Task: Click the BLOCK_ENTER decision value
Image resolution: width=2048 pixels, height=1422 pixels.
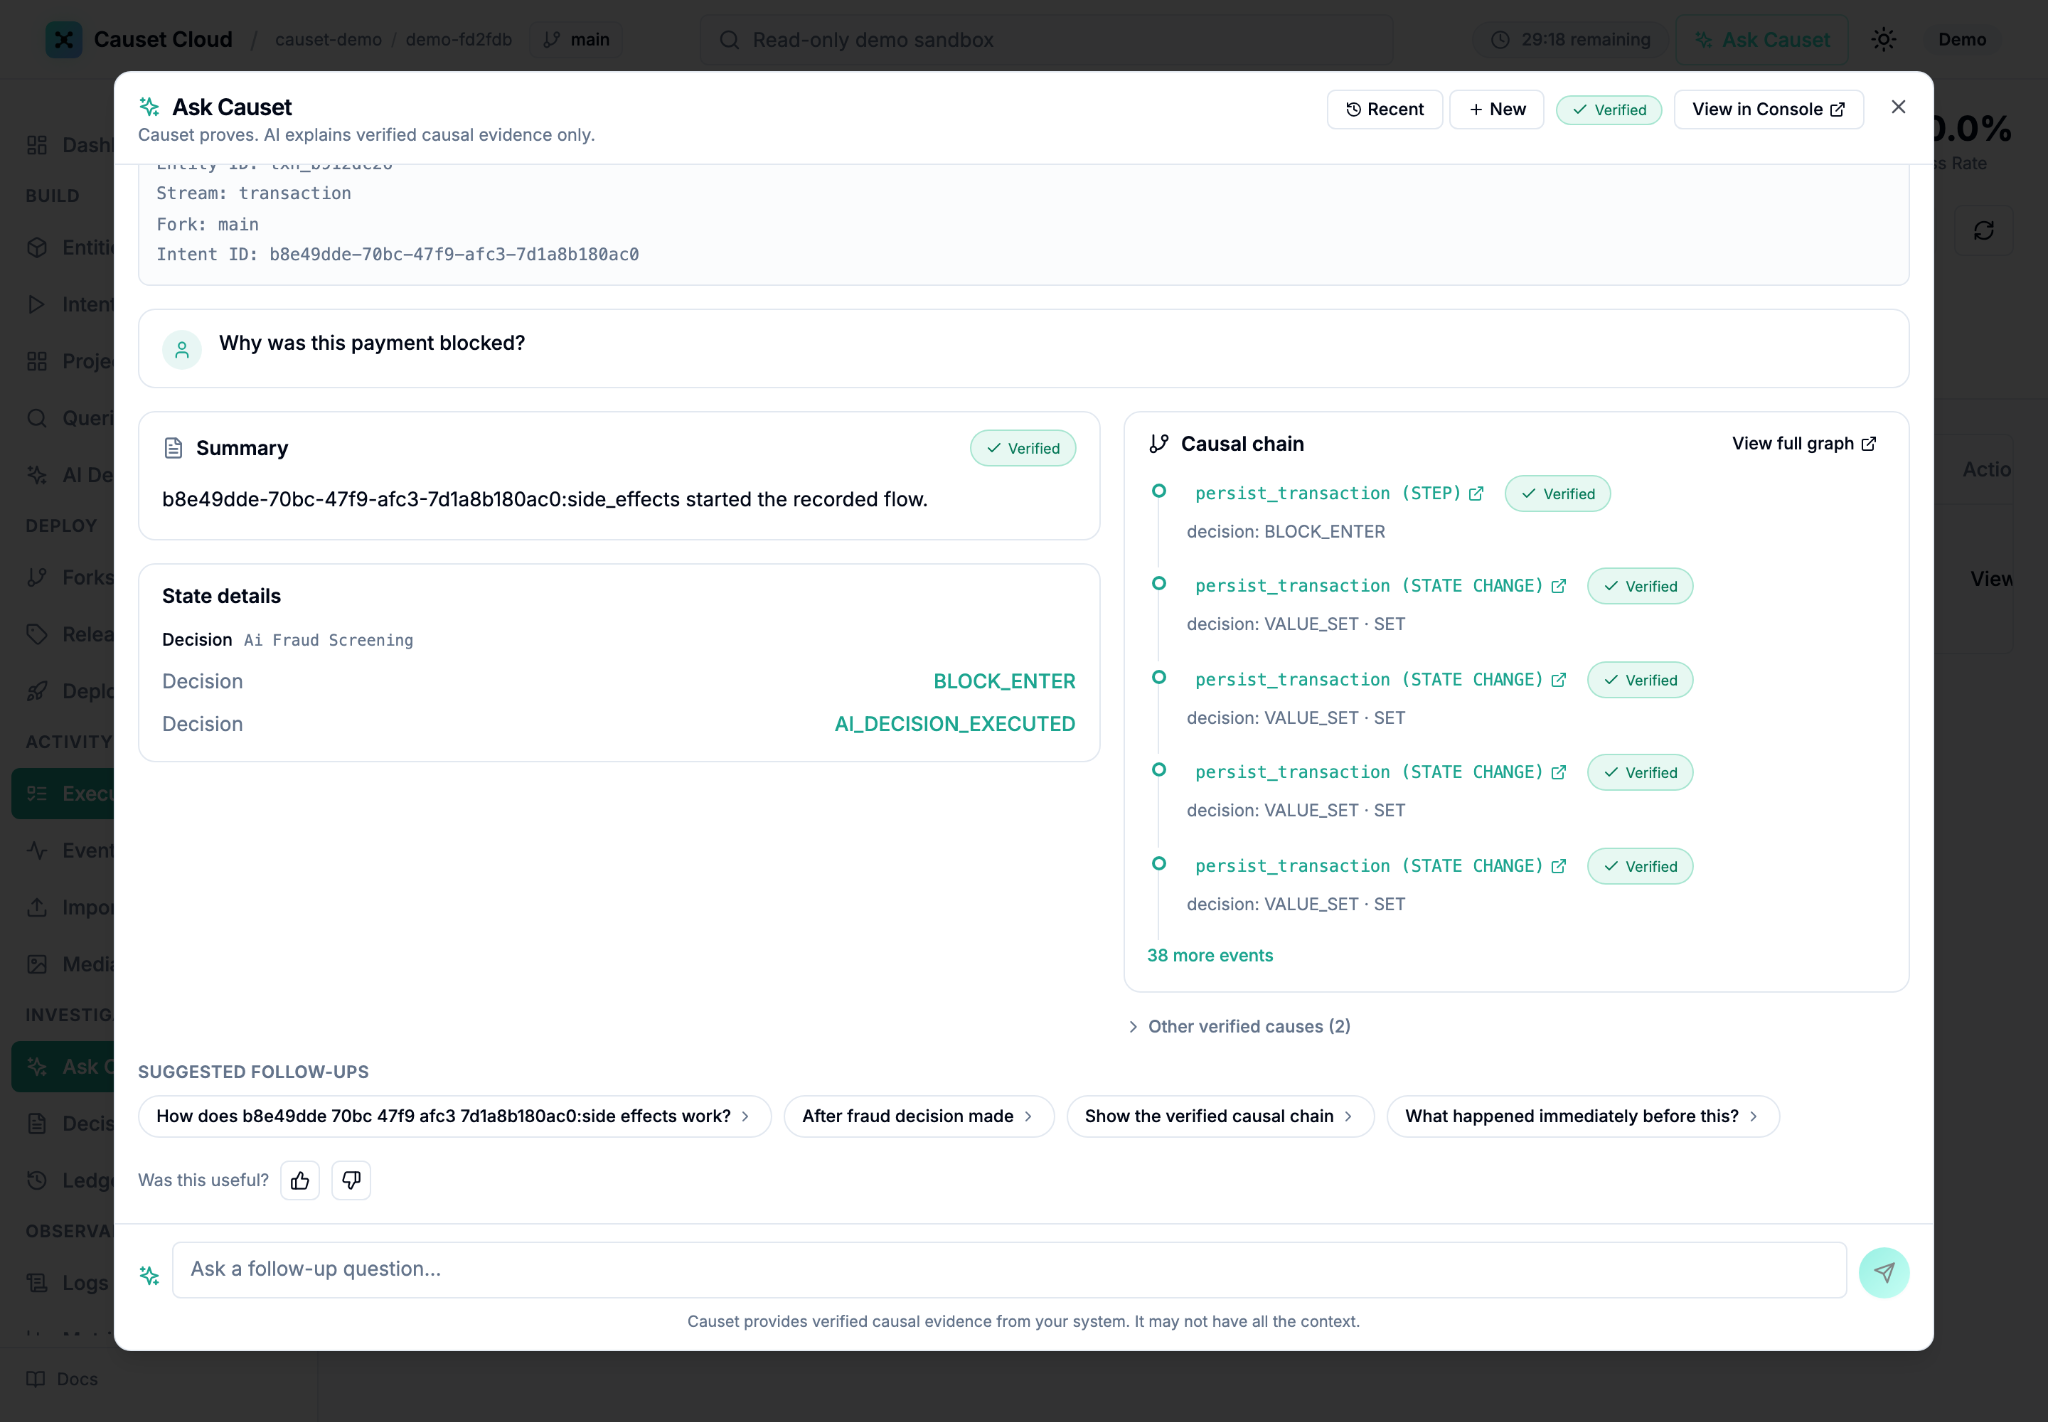Action: pyautogui.click(x=1004, y=682)
